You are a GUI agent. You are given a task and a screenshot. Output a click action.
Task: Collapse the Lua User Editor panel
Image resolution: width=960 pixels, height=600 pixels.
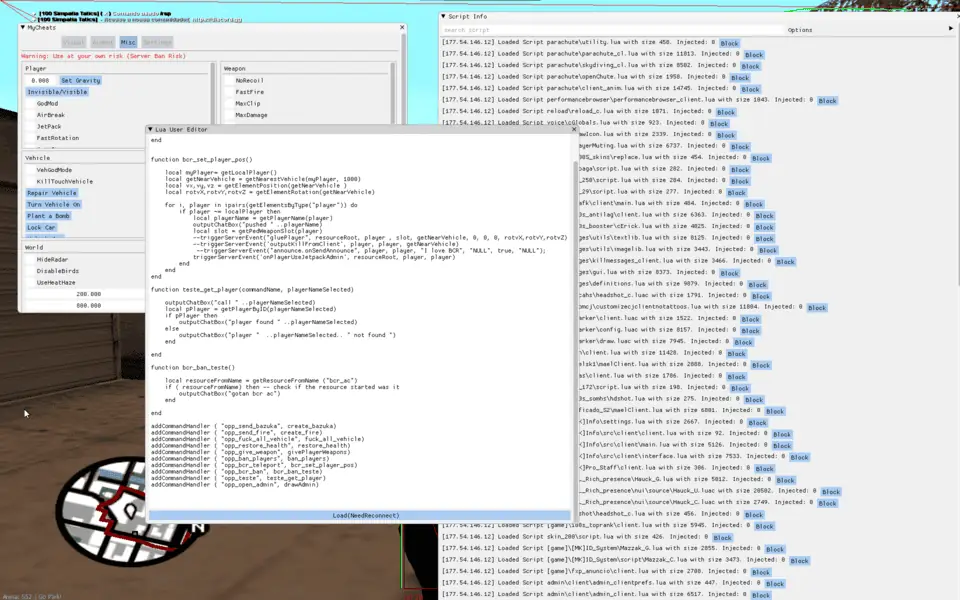tap(150, 129)
